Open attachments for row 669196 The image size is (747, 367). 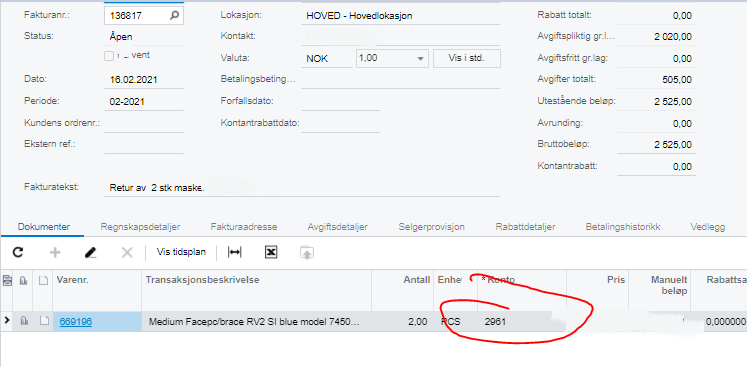23,321
